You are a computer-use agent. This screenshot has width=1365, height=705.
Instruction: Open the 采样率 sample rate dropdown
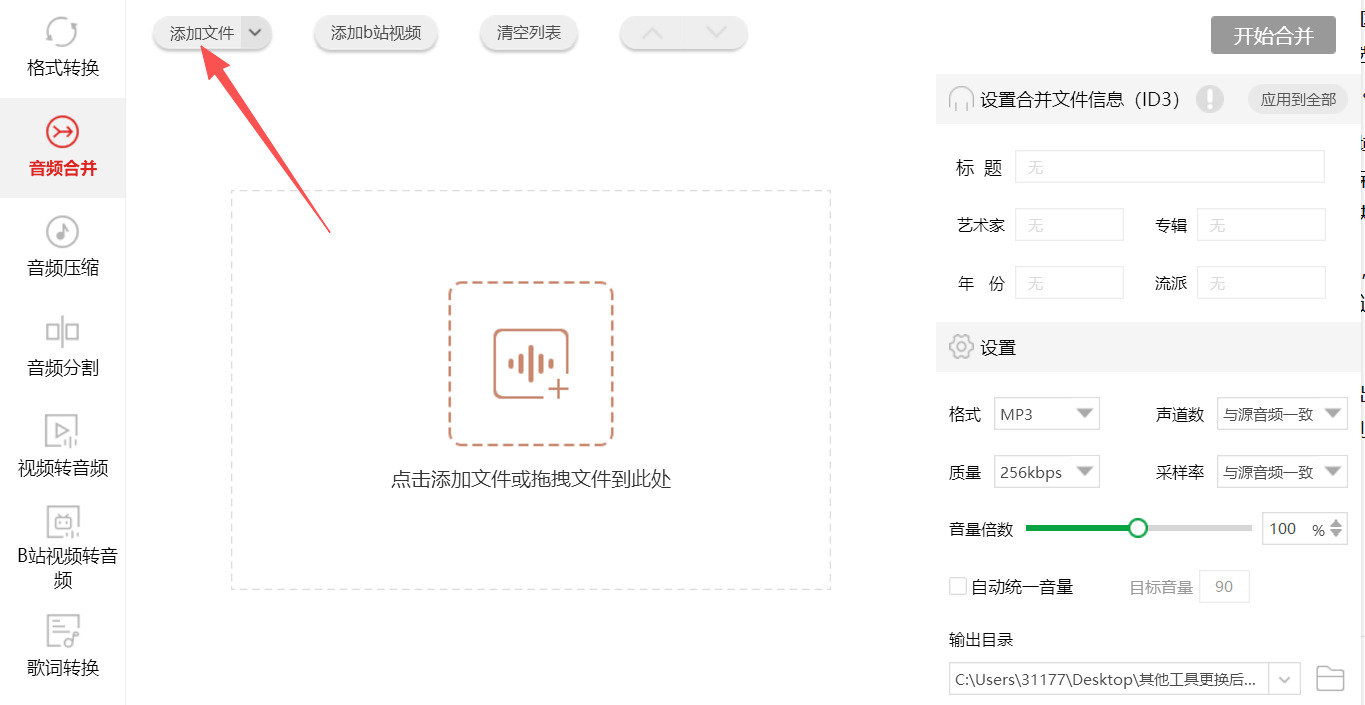1282,472
